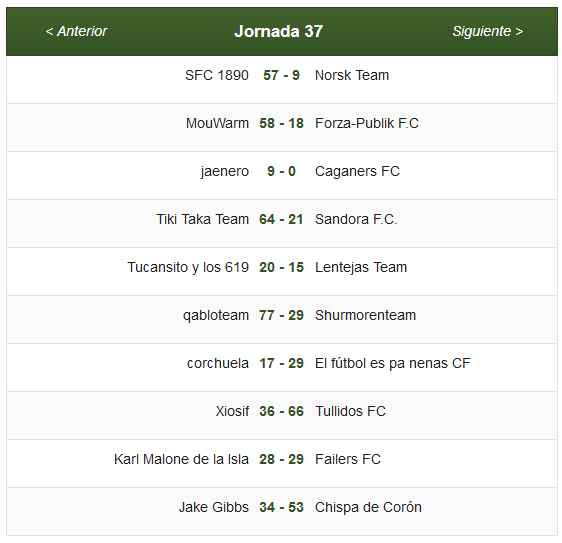Open Caganers FC team
Screen dimensions: 562x543
point(357,172)
